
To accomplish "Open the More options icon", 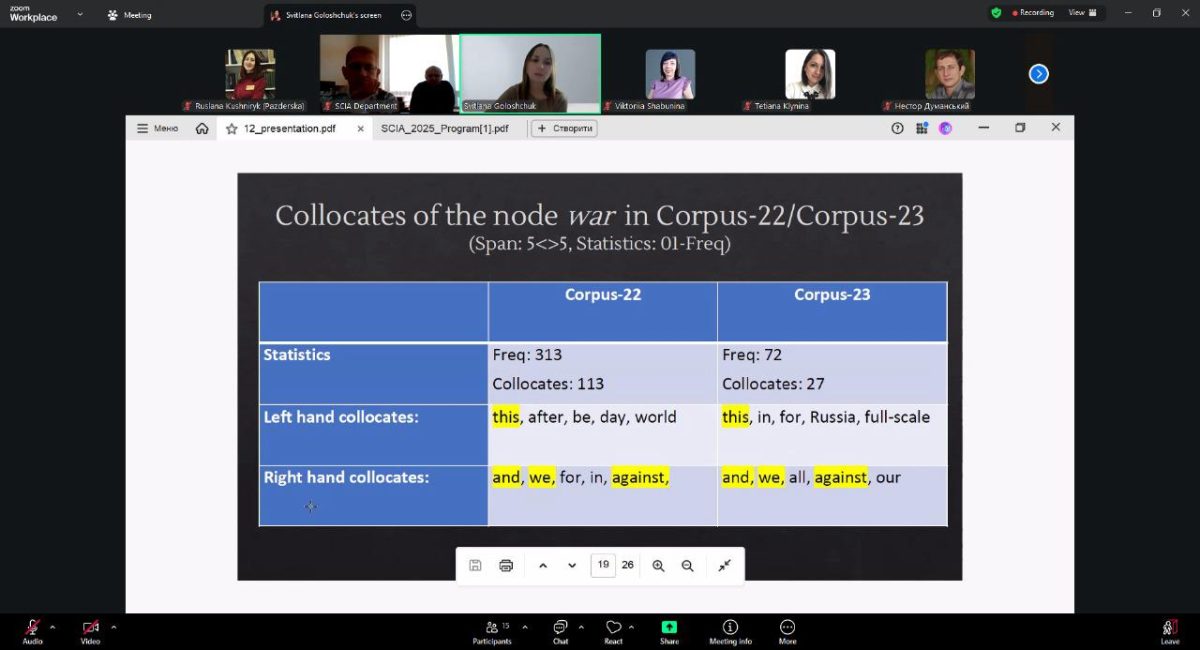I will click(787, 628).
